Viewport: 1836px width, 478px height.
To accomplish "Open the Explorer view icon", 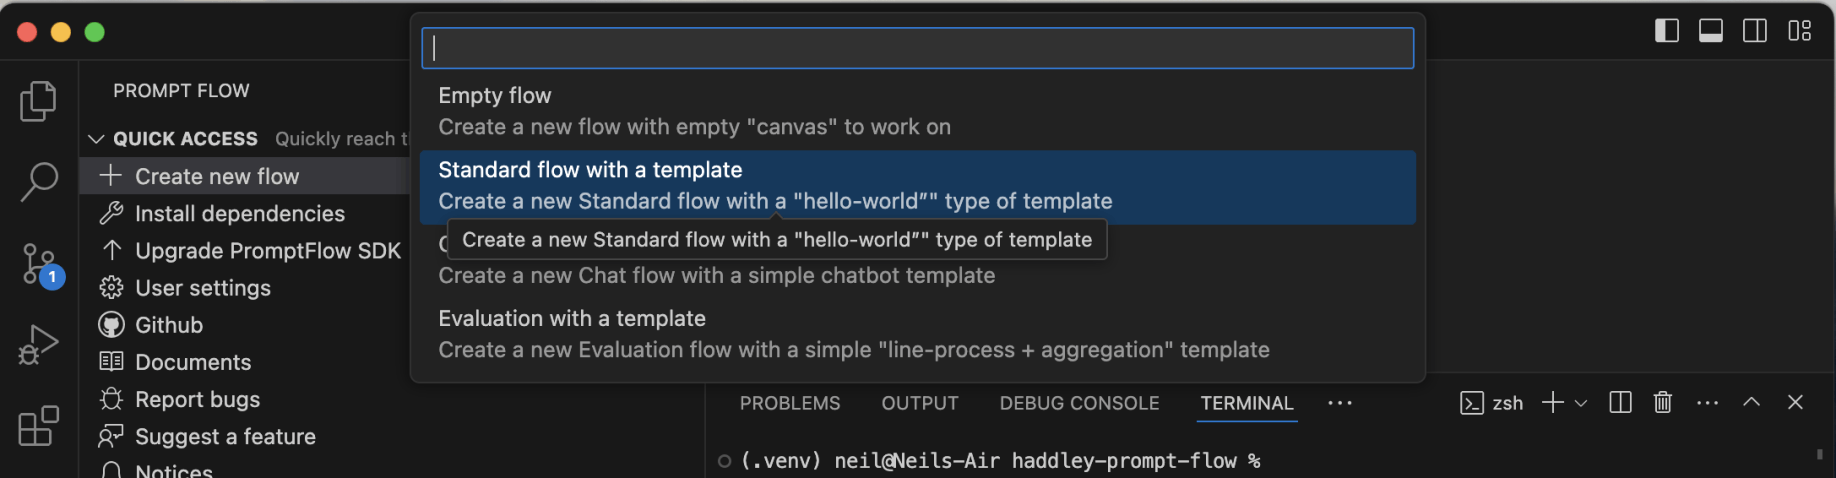I will pyautogui.click(x=38, y=101).
